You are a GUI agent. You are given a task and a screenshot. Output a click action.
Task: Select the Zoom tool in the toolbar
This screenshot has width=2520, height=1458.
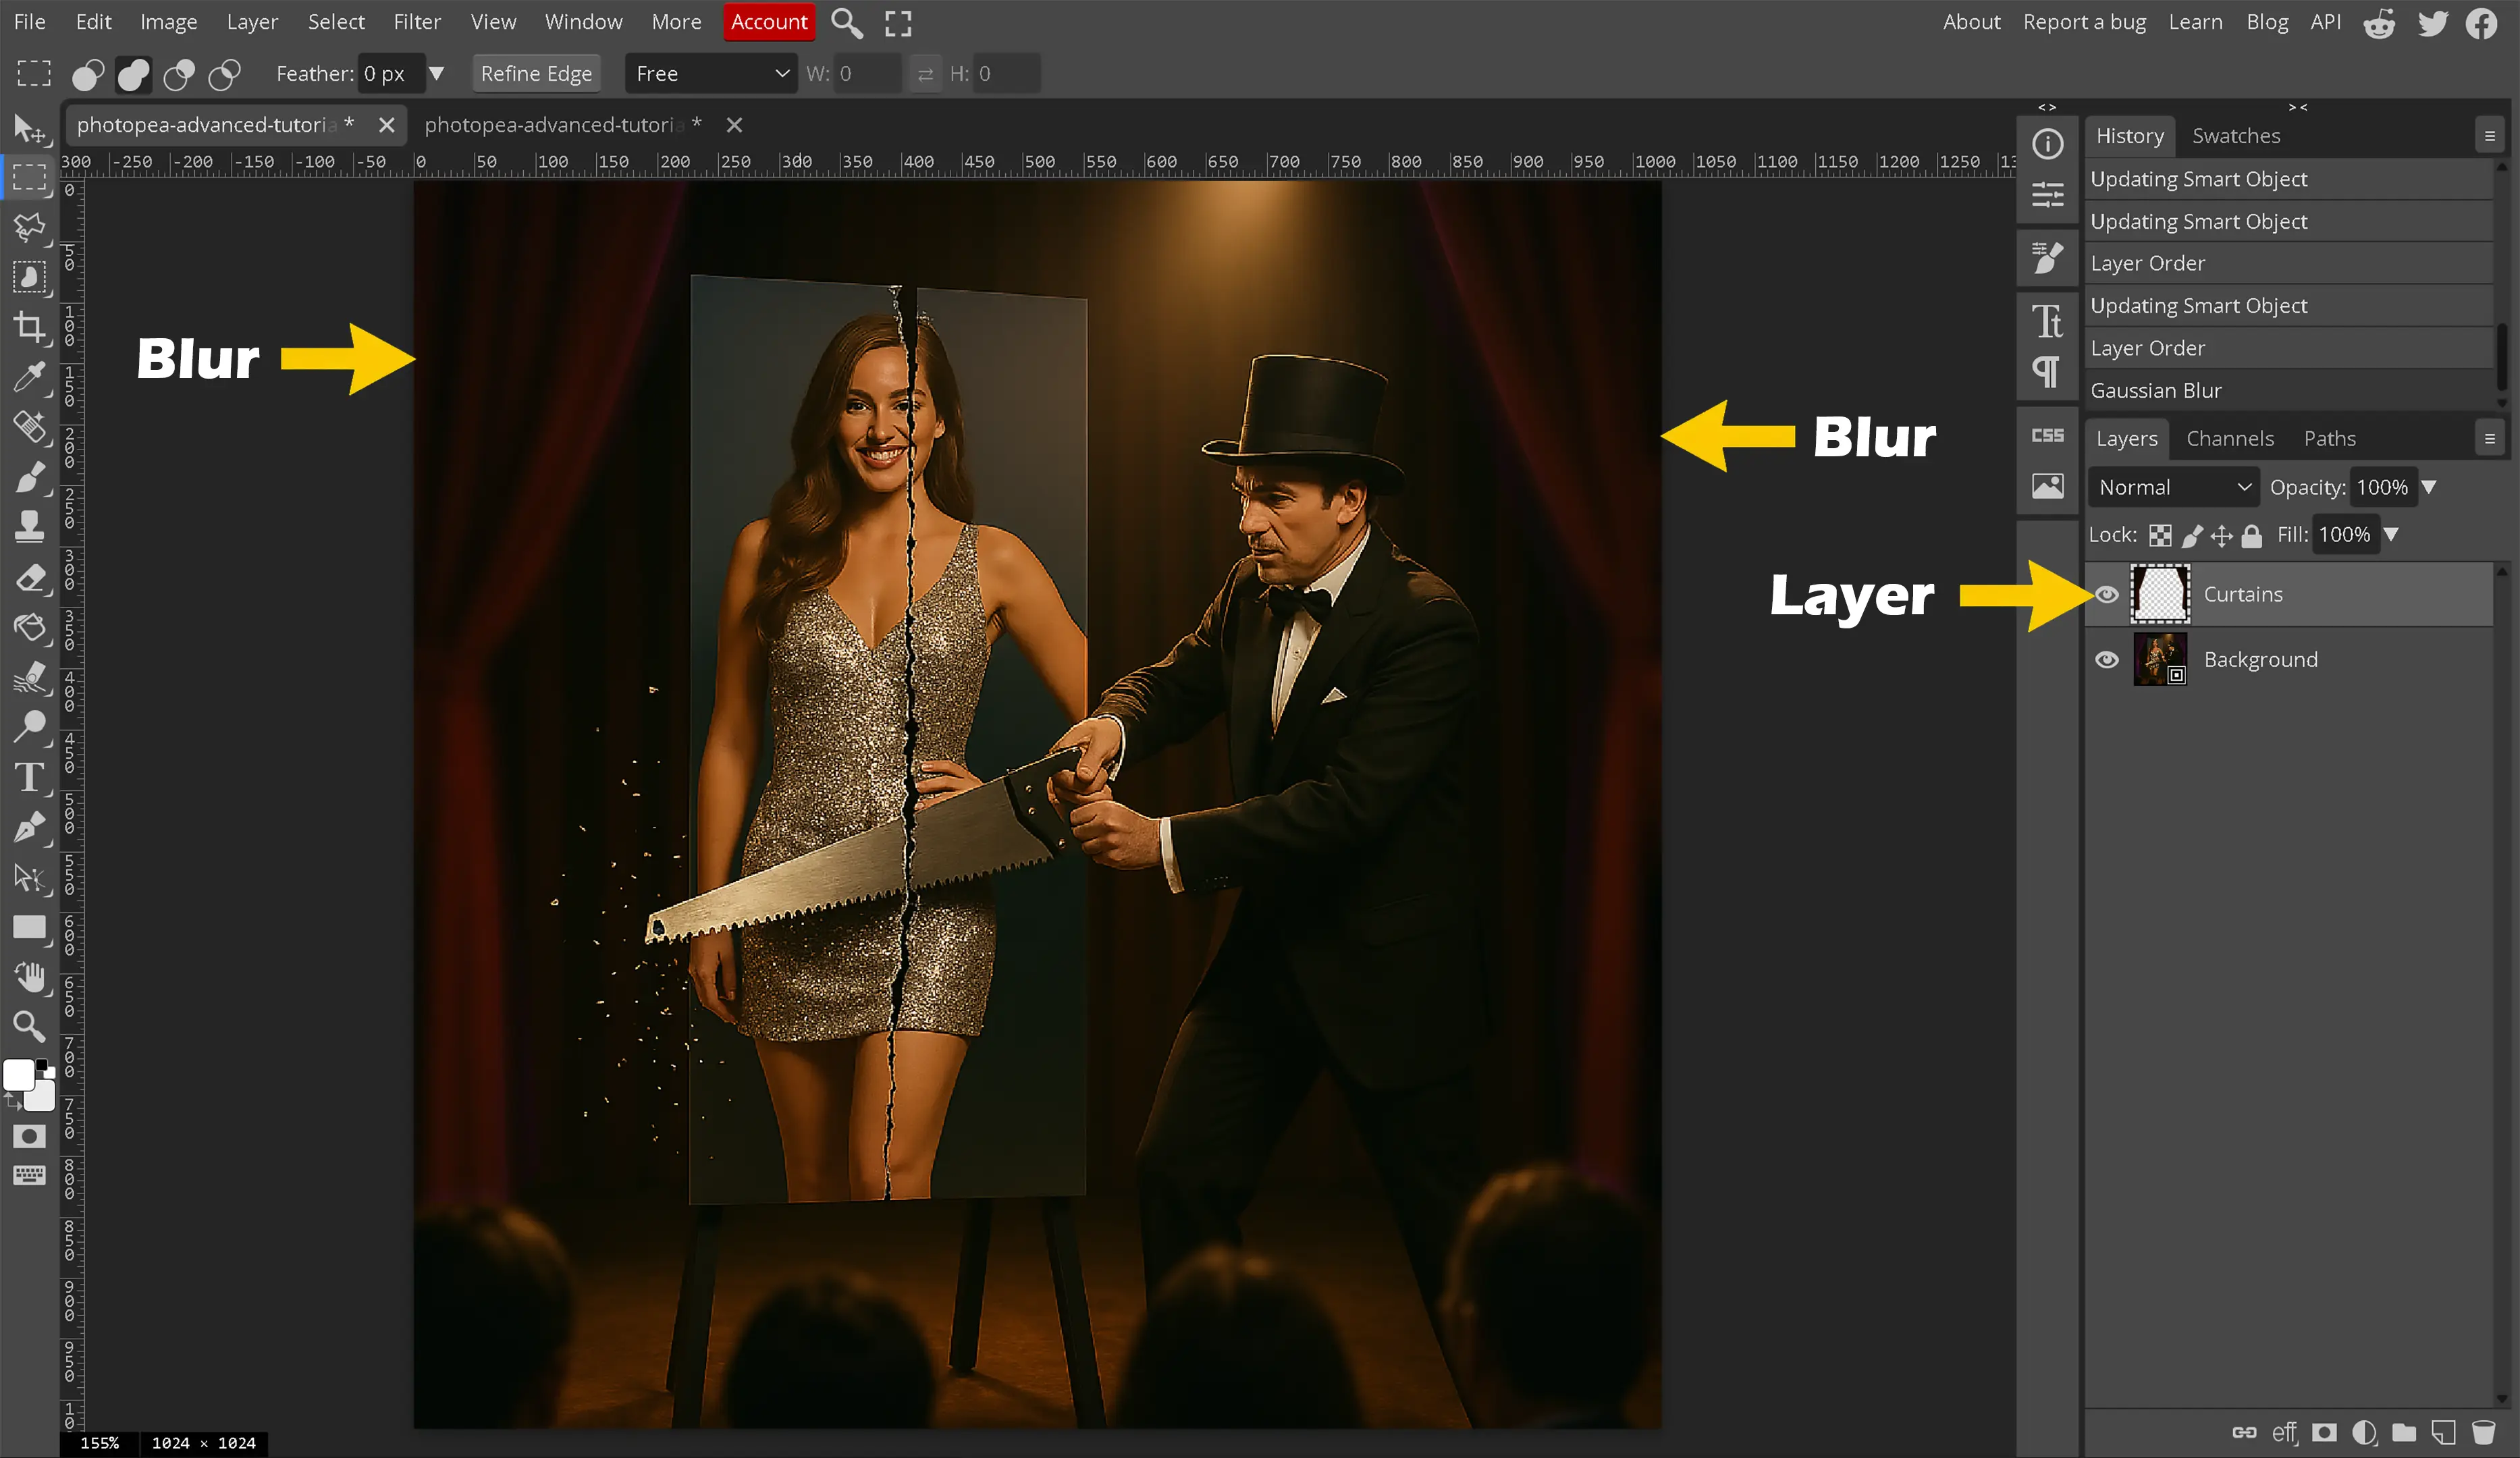[29, 1026]
